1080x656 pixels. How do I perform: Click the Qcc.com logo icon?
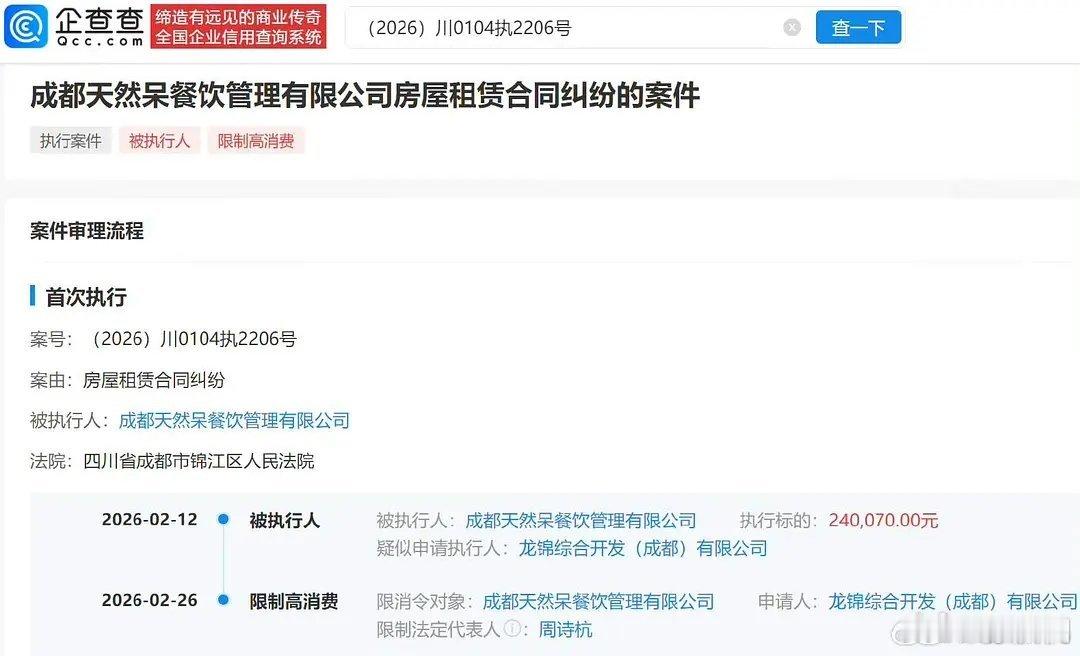pos(26,26)
